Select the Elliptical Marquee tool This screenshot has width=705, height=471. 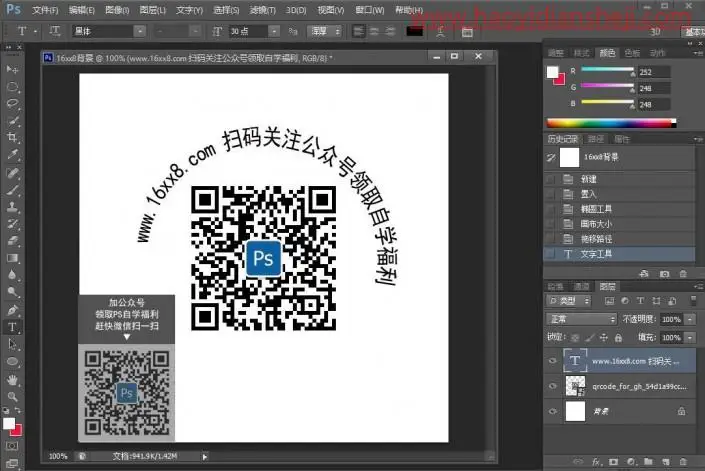[12, 86]
